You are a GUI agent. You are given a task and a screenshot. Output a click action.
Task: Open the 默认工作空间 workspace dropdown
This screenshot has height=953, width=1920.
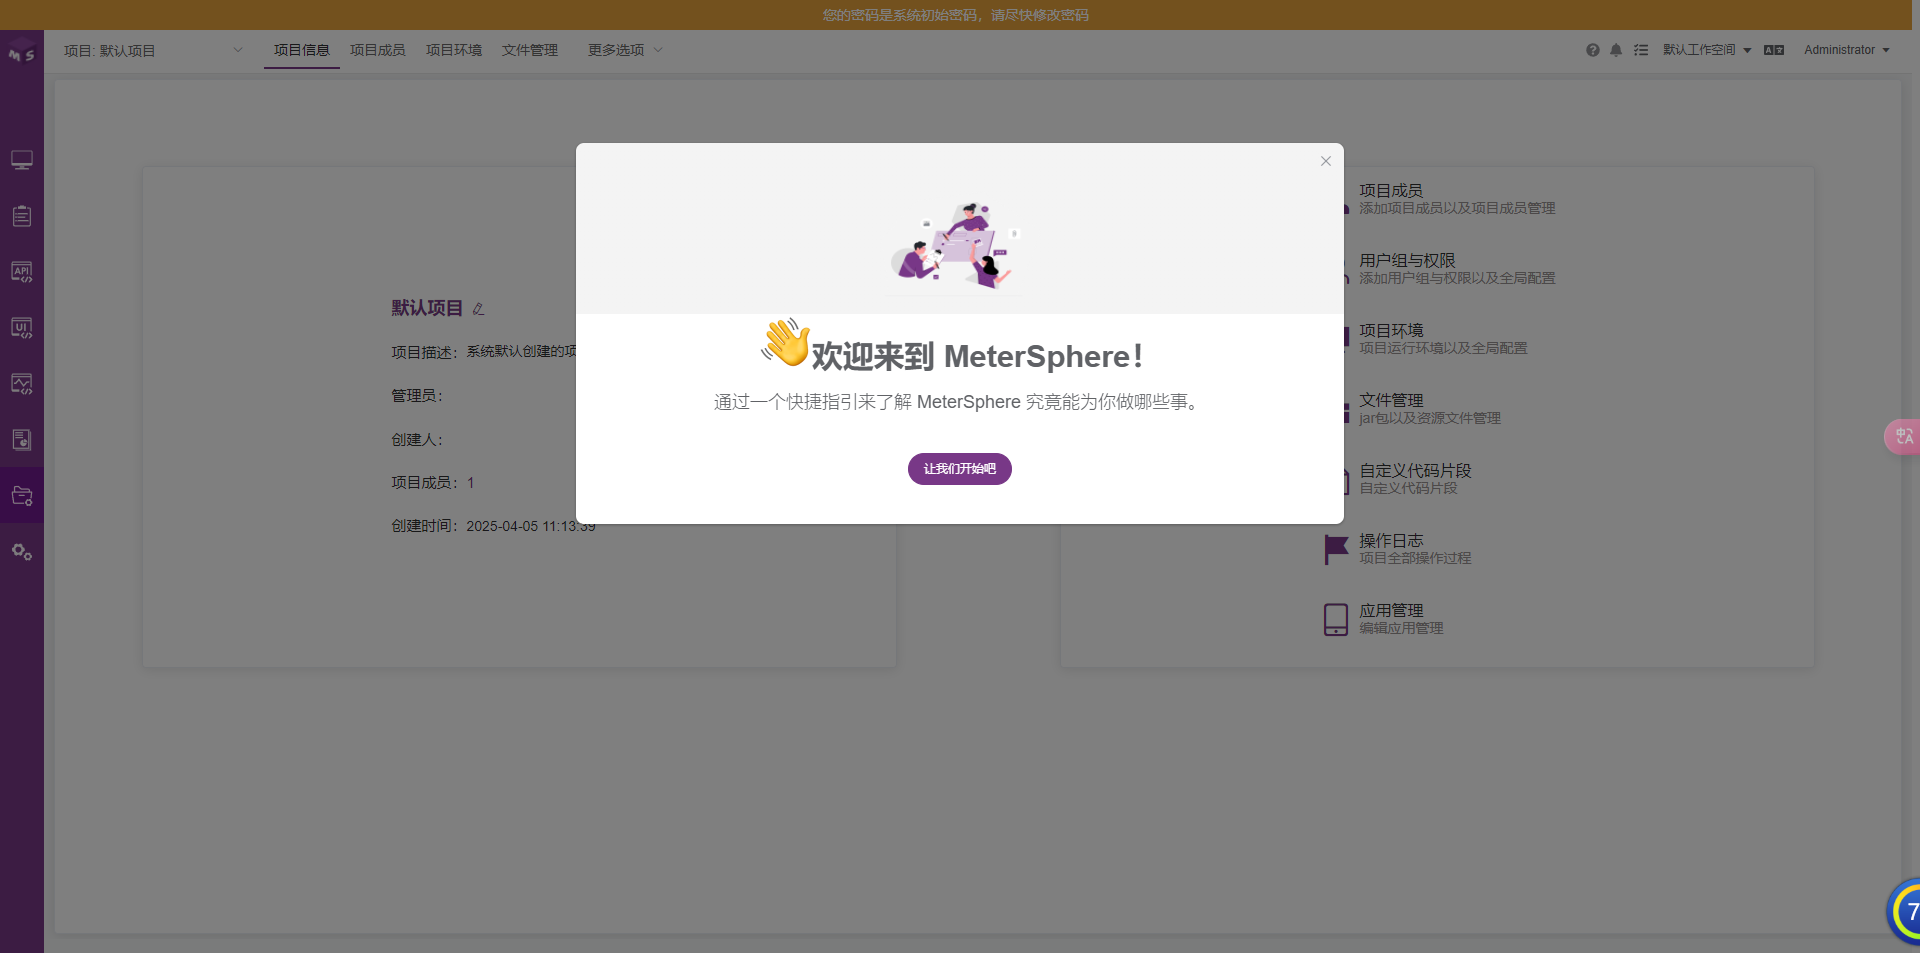click(1707, 50)
